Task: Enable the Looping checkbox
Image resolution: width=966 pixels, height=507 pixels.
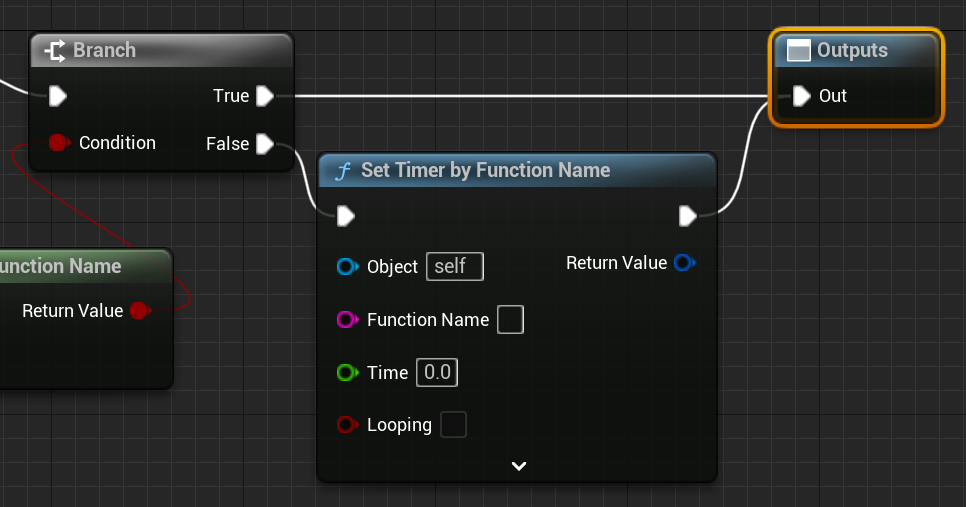Action: pyautogui.click(x=453, y=424)
